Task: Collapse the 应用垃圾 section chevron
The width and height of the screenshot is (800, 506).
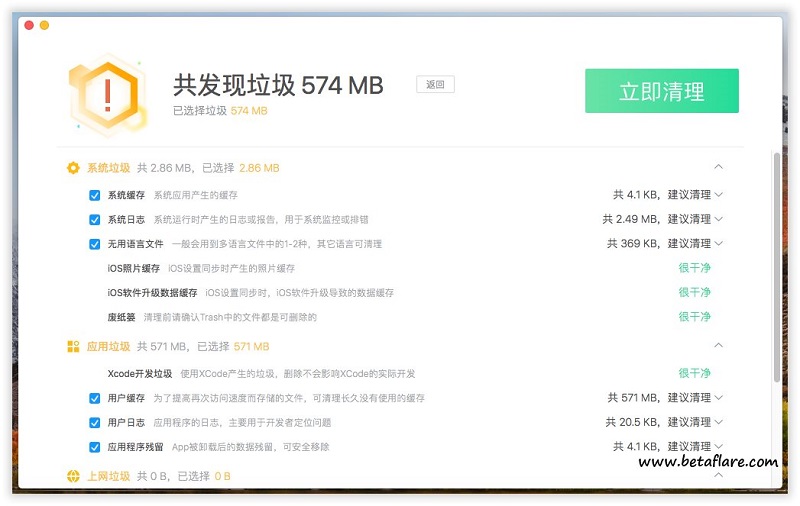Action: coord(718,346)
